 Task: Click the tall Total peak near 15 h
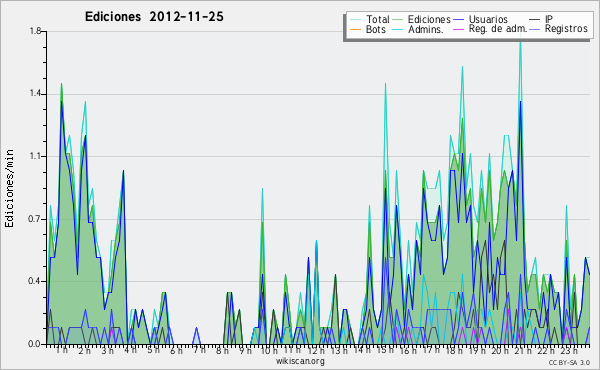[x=385, y=84]
